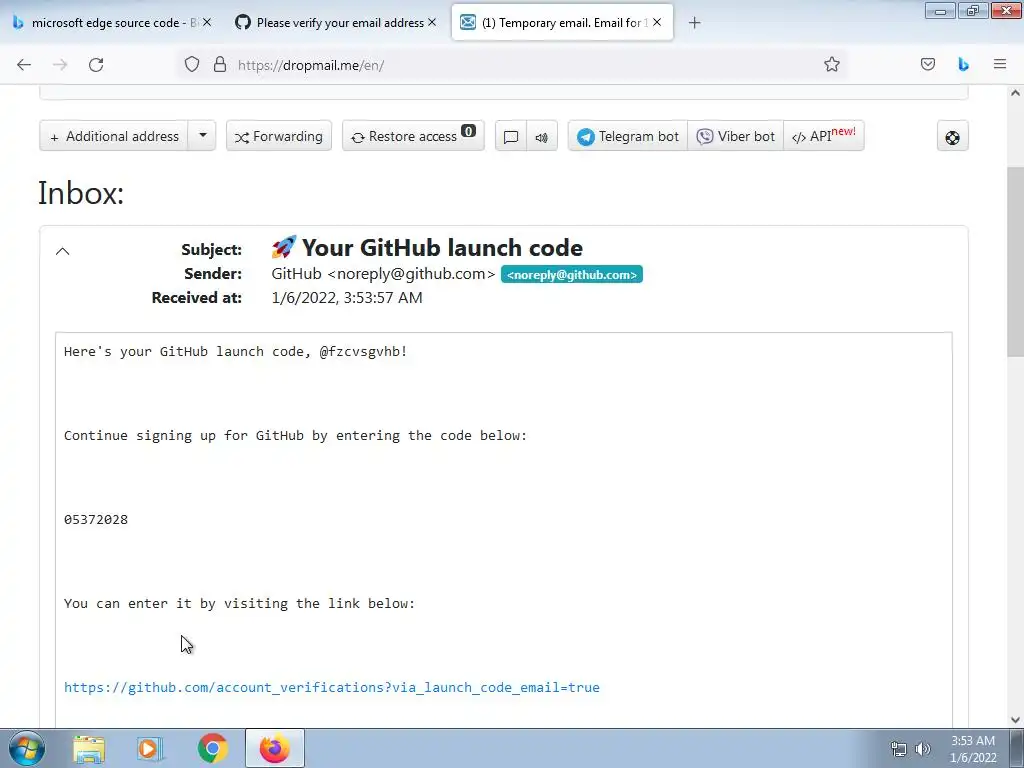Close the microsoft edge source code tab
This screenshot has height=768, width=1024.
pos(207,22)
